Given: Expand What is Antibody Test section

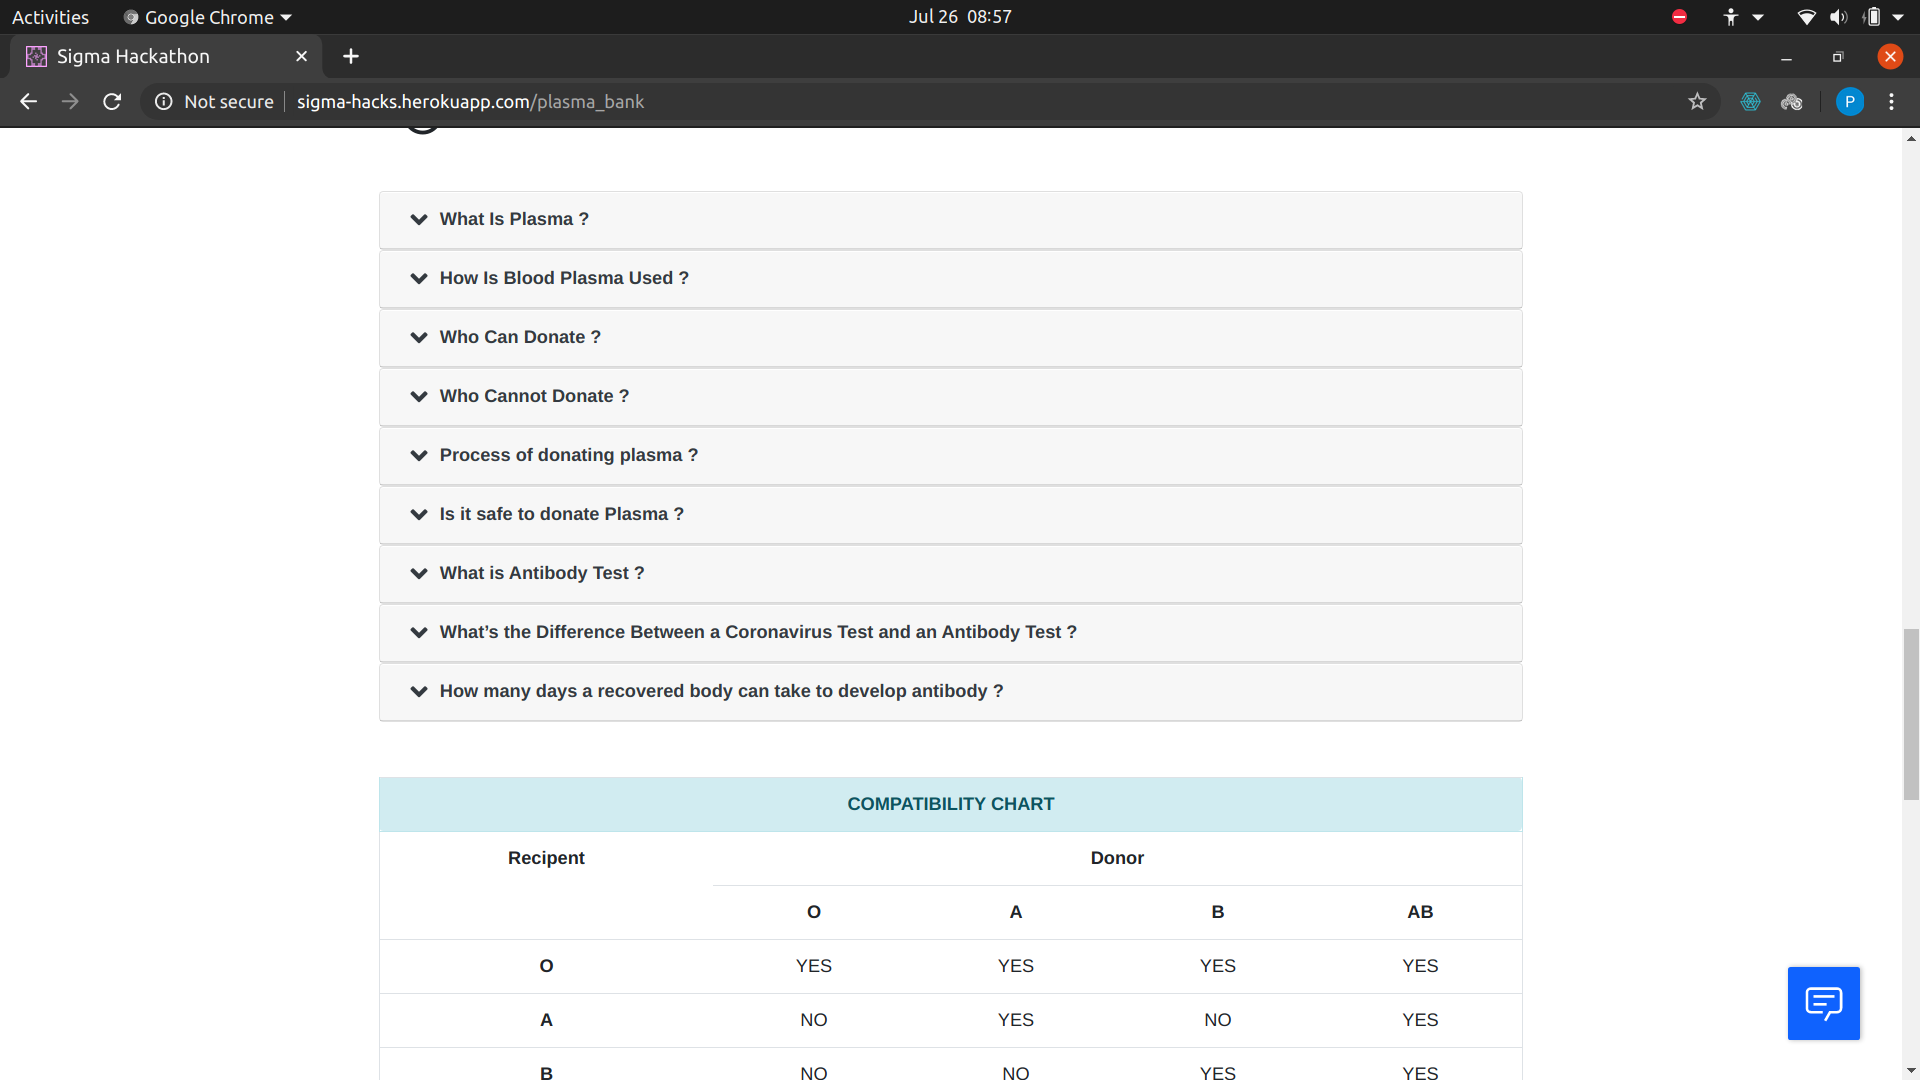Looking at the screenshot, I should [x=541, y=573].
